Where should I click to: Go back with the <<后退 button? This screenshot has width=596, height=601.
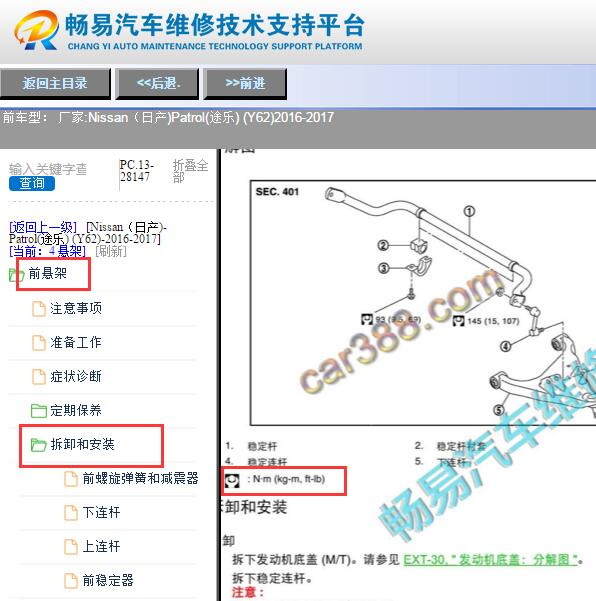click(x=157, y=84)
